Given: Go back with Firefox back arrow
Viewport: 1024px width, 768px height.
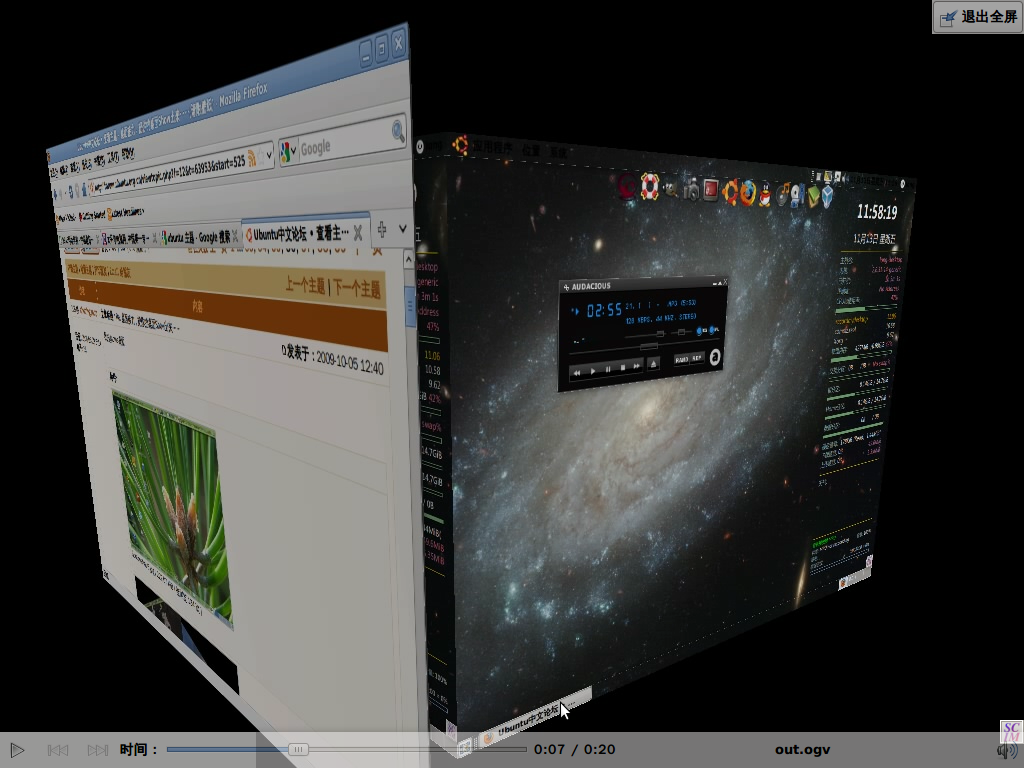Looking at the screenshot, I should pos(56,193).
